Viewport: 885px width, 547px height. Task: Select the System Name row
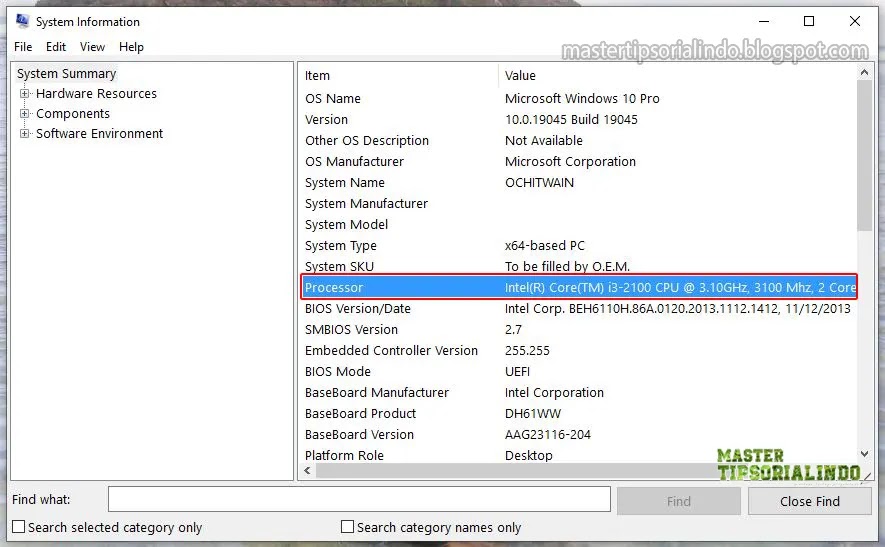click(x=578, y=182)
